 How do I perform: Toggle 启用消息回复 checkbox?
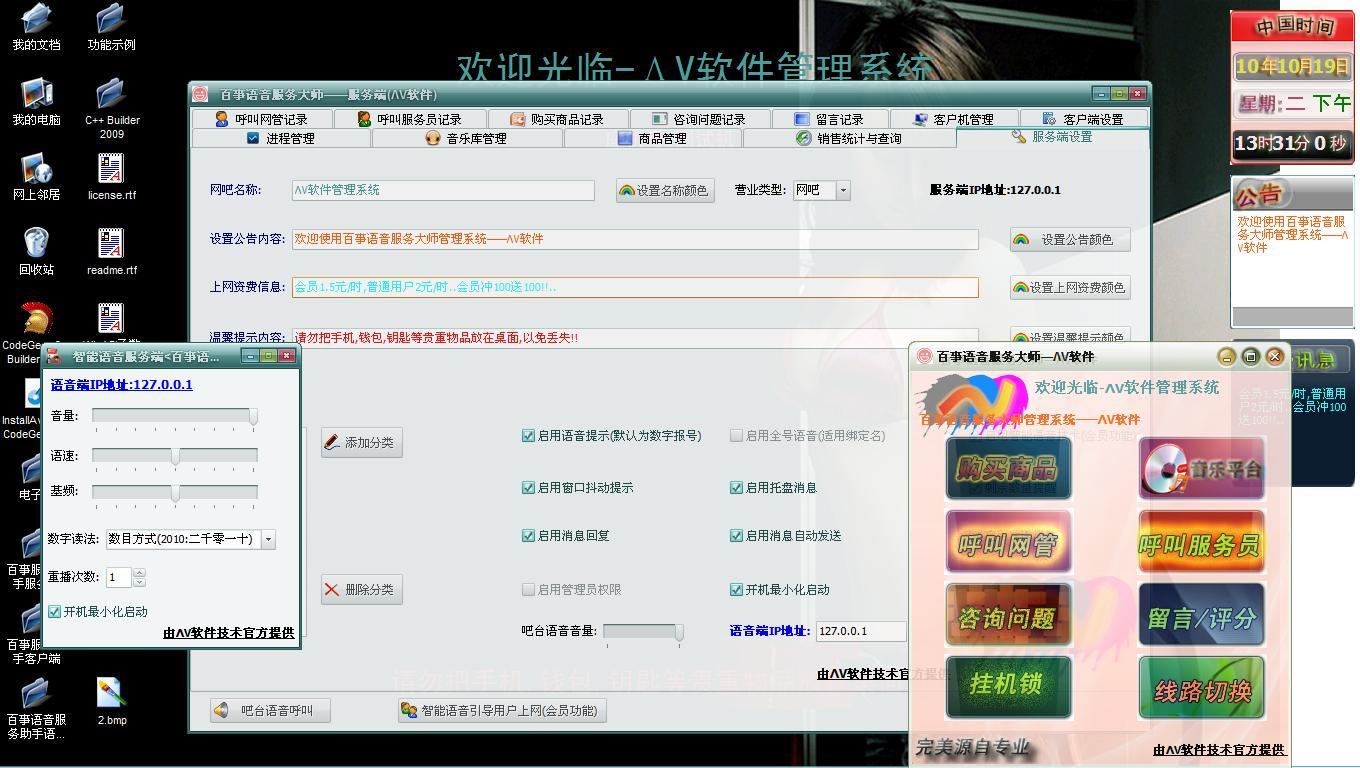528,536
